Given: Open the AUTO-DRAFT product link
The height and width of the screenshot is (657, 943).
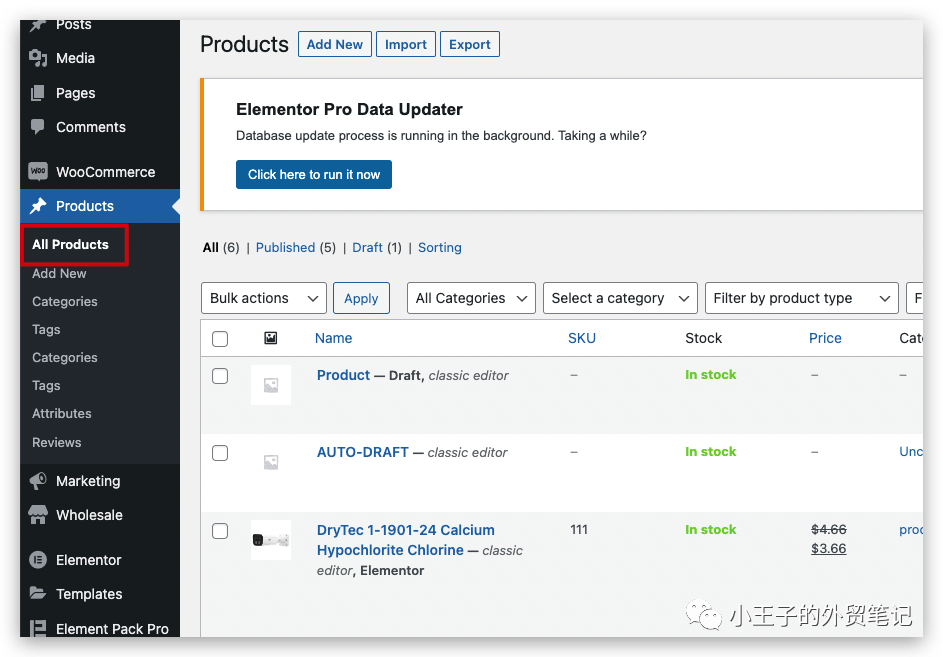Looking at the screenshot, I should 363,452.
